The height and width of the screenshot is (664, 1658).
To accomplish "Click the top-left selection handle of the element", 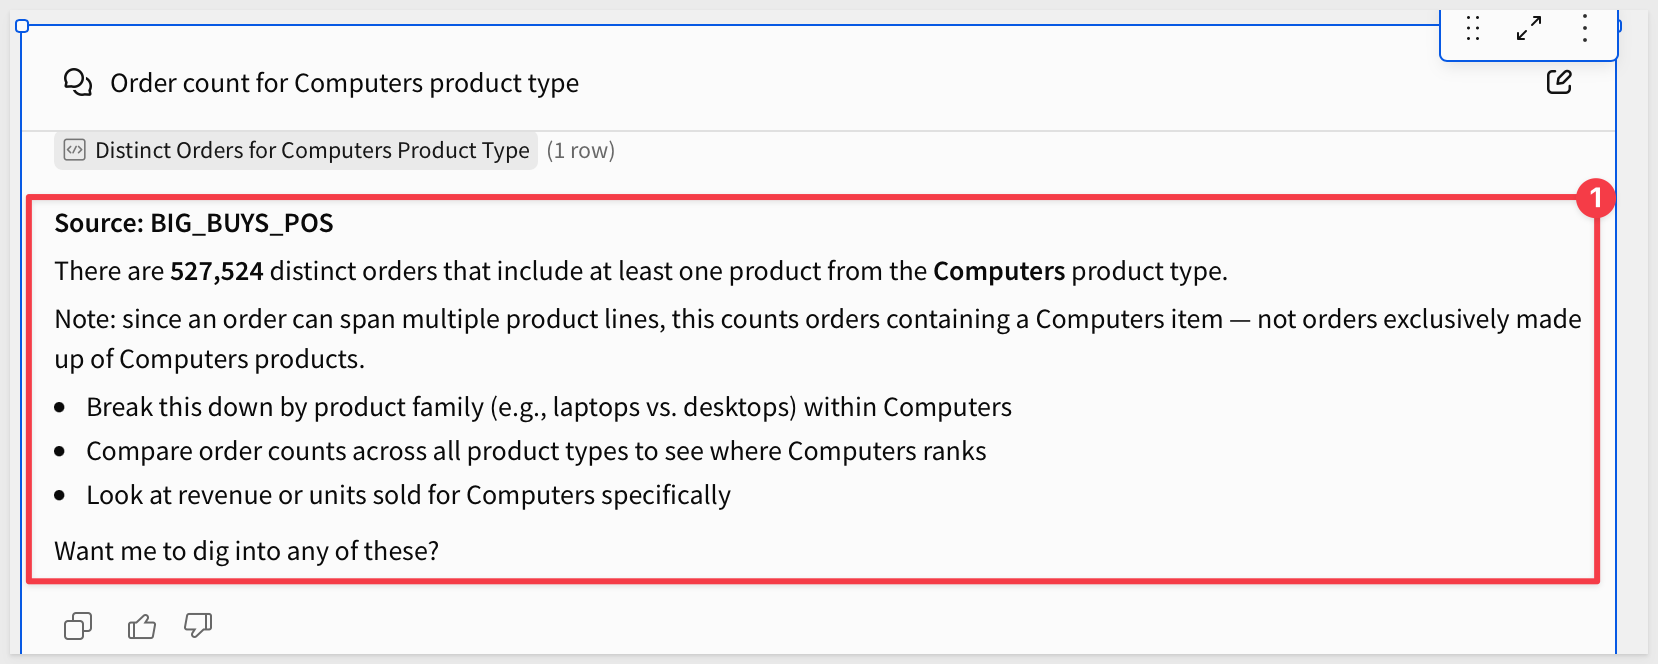I will pyautogui.click(x=22, y=26).
